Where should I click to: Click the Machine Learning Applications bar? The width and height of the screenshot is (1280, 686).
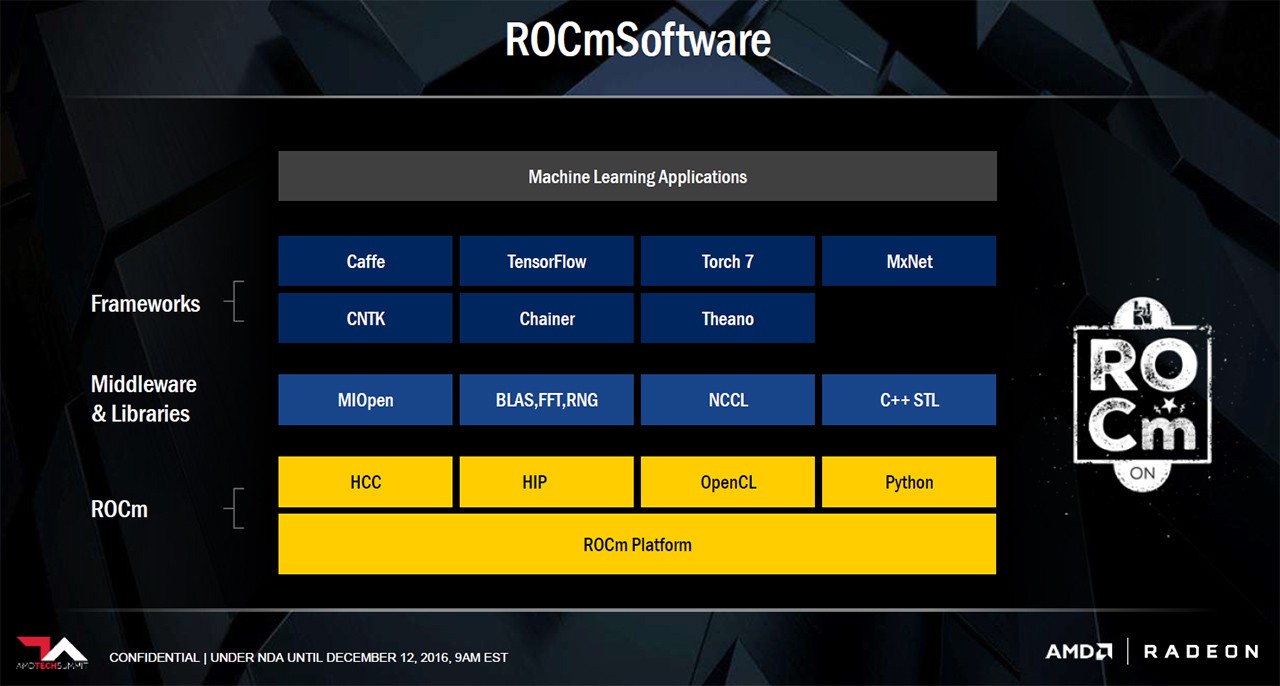pos(637,176)
